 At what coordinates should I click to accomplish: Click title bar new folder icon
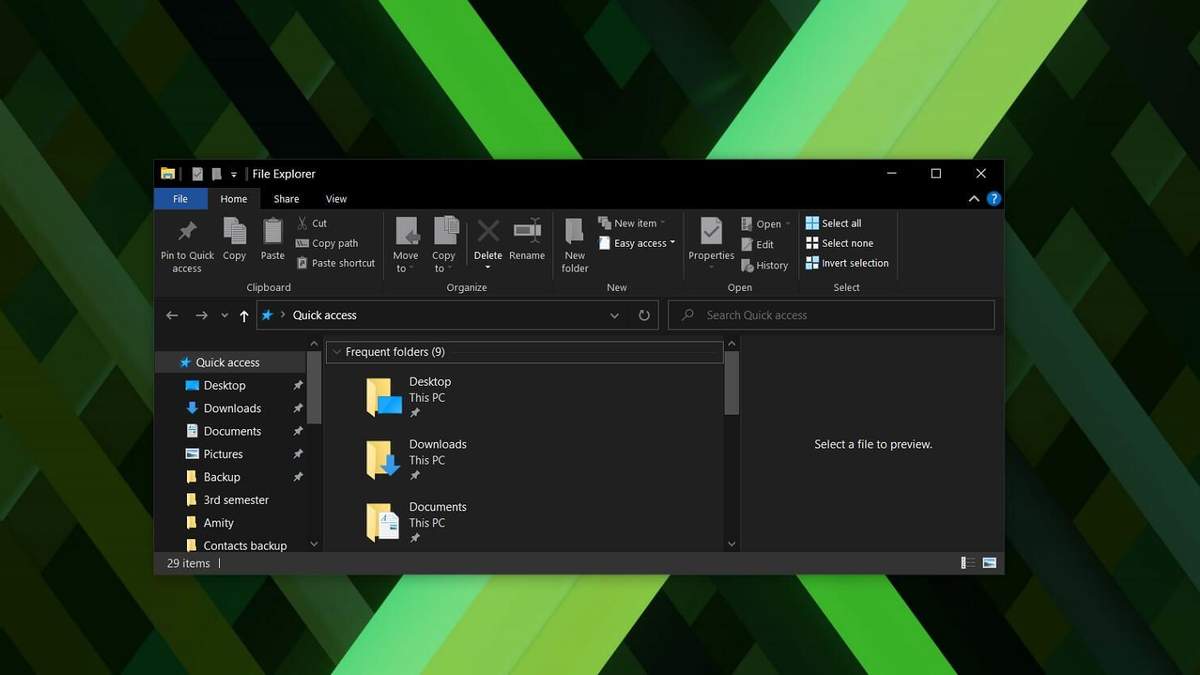pos(216,174)
